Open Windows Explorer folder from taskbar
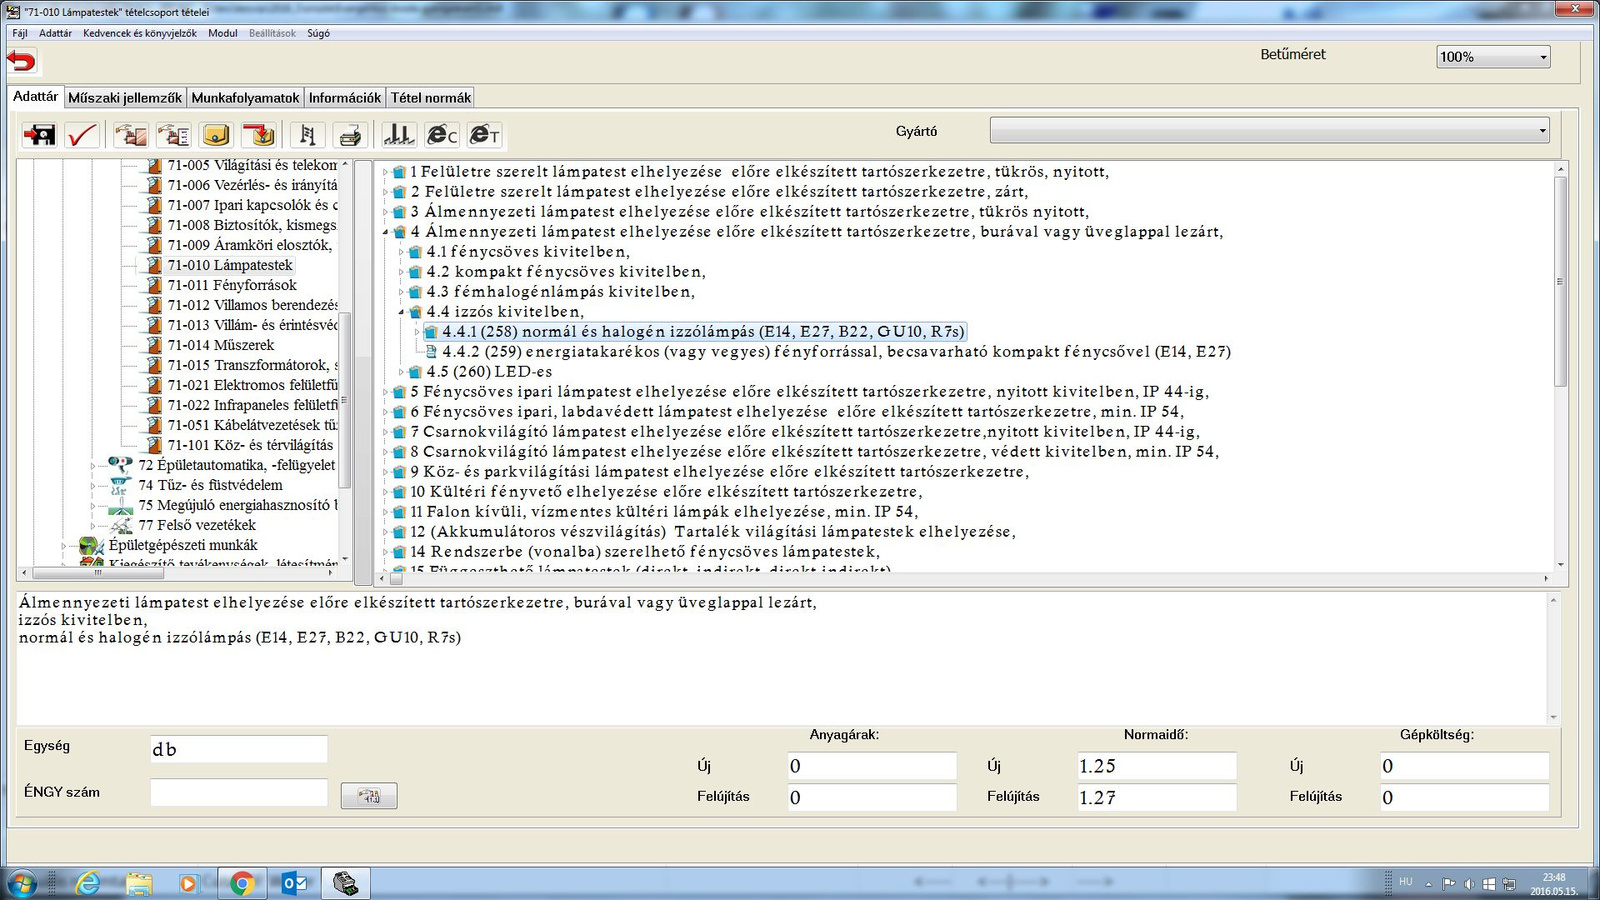The width and height of the screenshot is (1600, 900). (139, 883)
